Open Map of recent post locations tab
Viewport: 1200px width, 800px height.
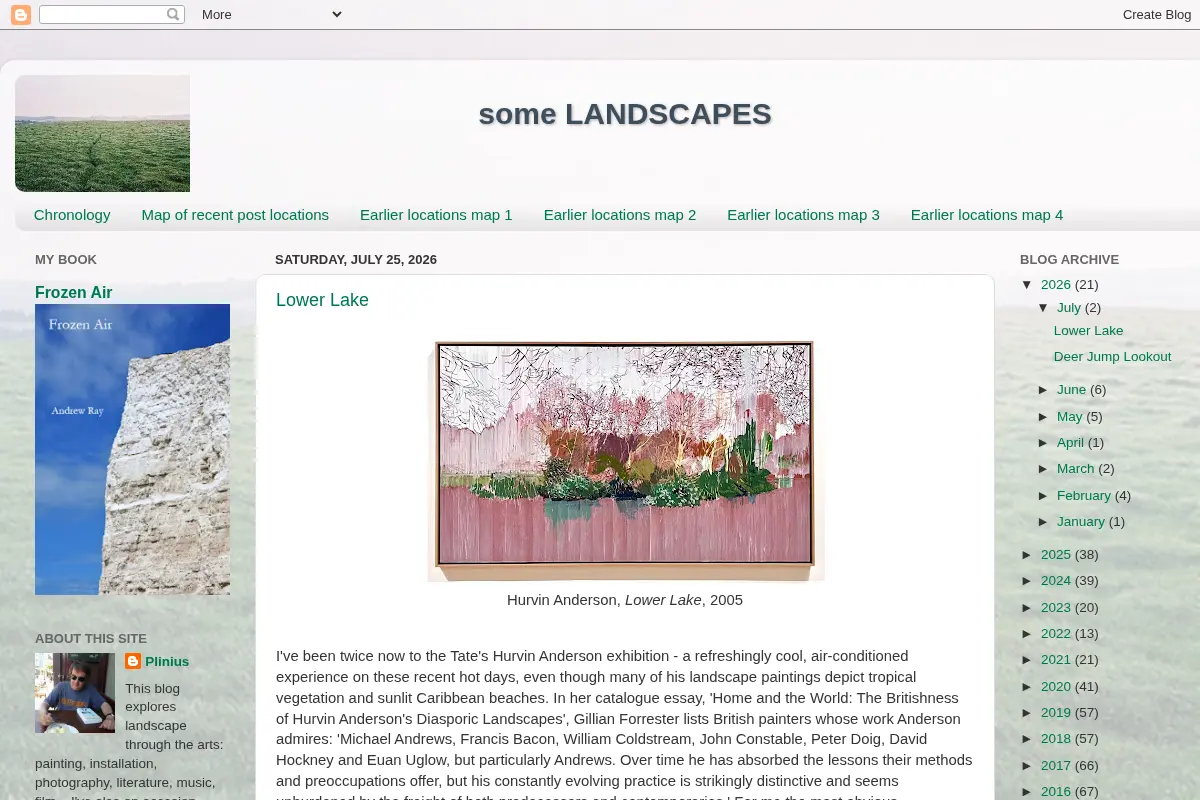point(235,215)
